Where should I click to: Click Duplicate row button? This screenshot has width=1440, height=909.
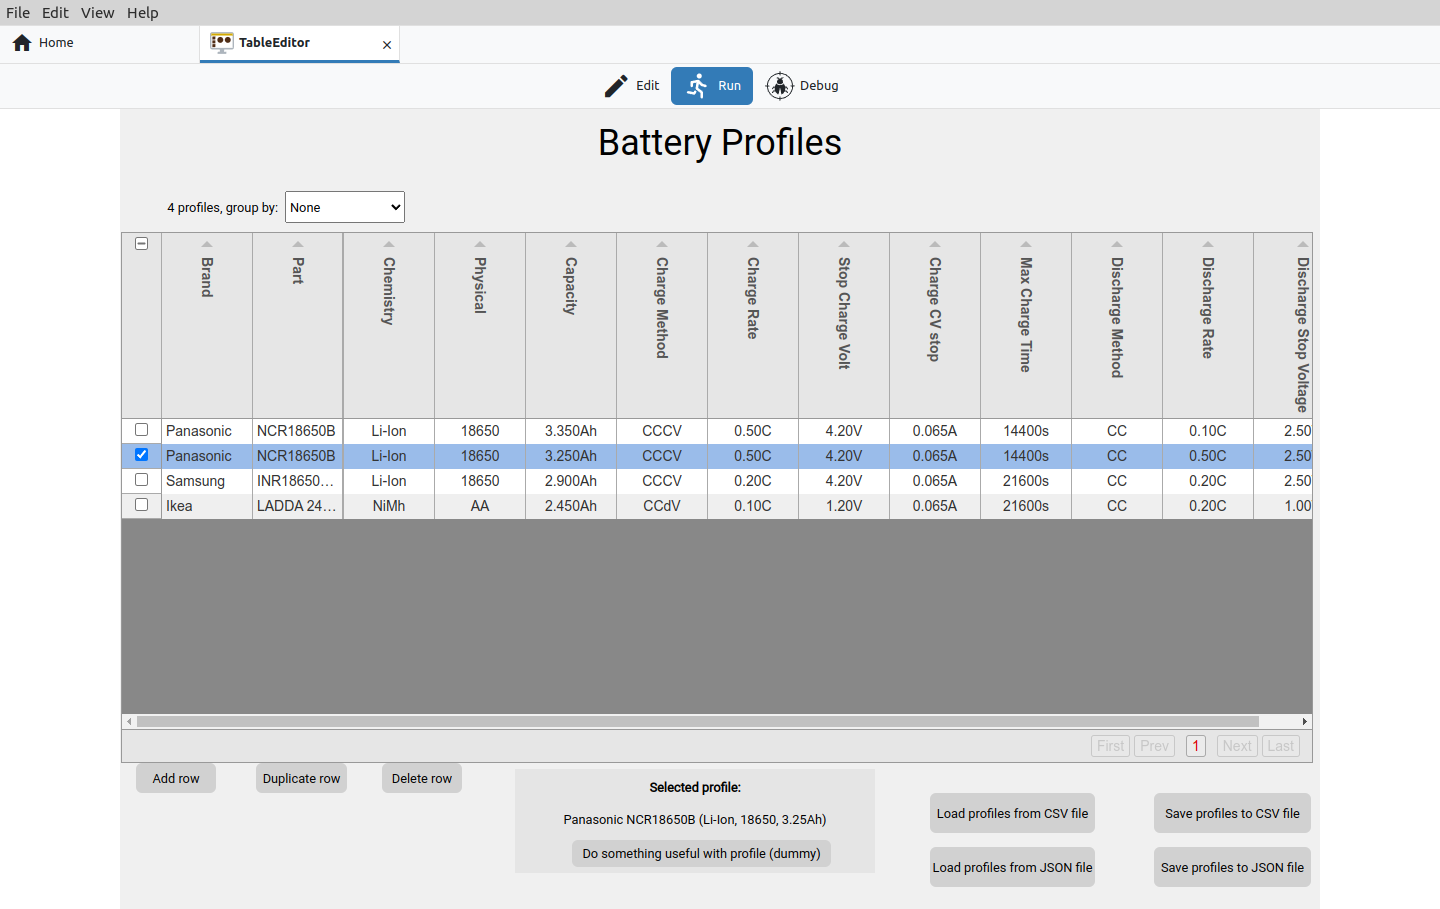click(302, 778)
